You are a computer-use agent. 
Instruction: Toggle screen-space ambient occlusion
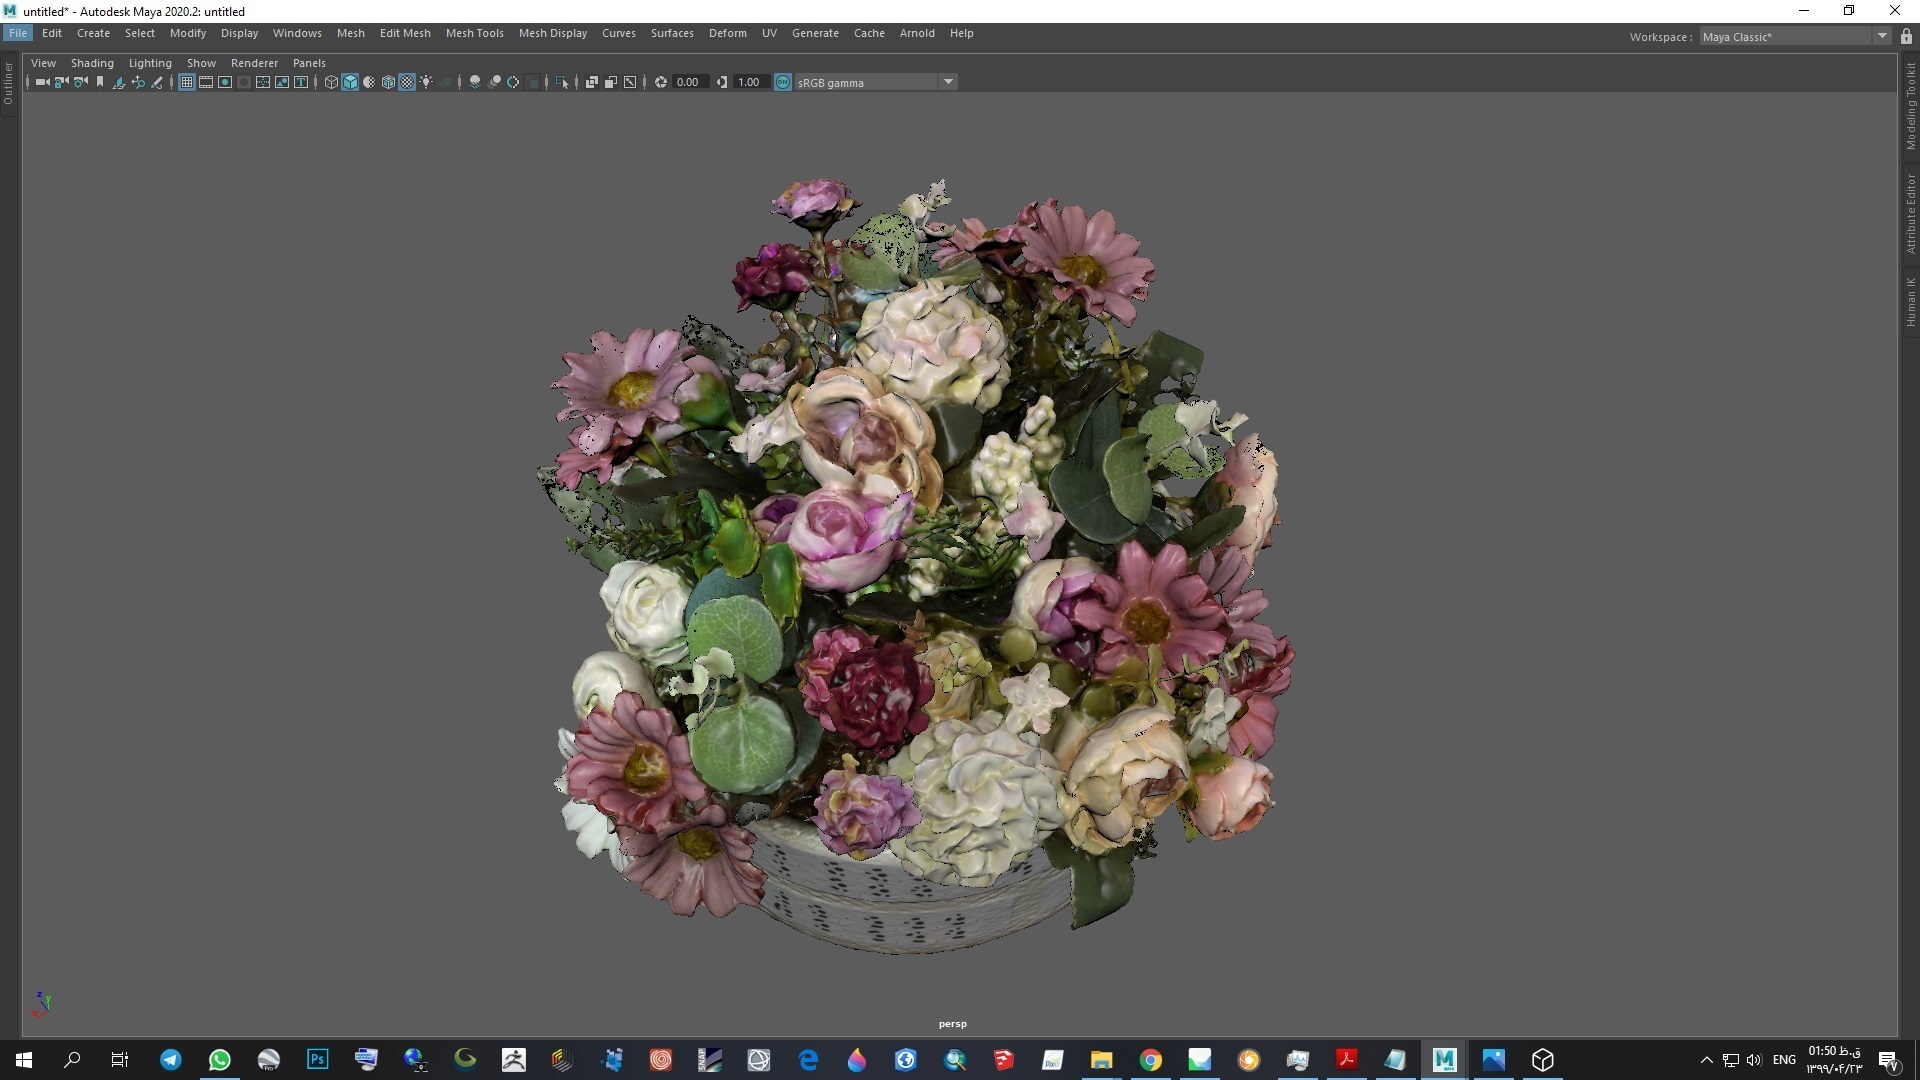tap(473, 82)
